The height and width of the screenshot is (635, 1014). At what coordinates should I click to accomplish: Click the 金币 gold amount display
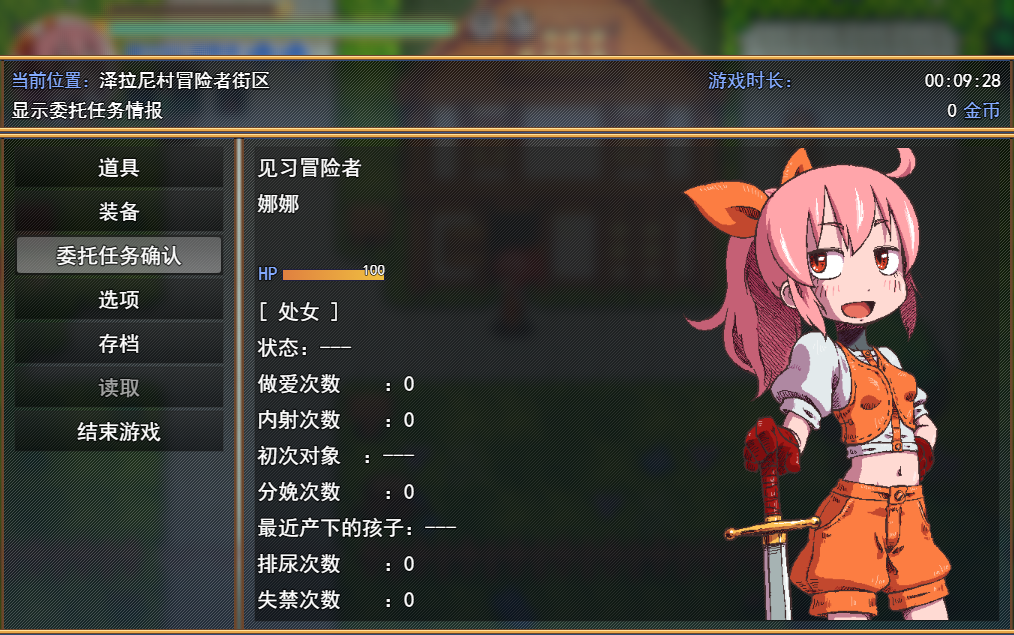click(973, 111)
